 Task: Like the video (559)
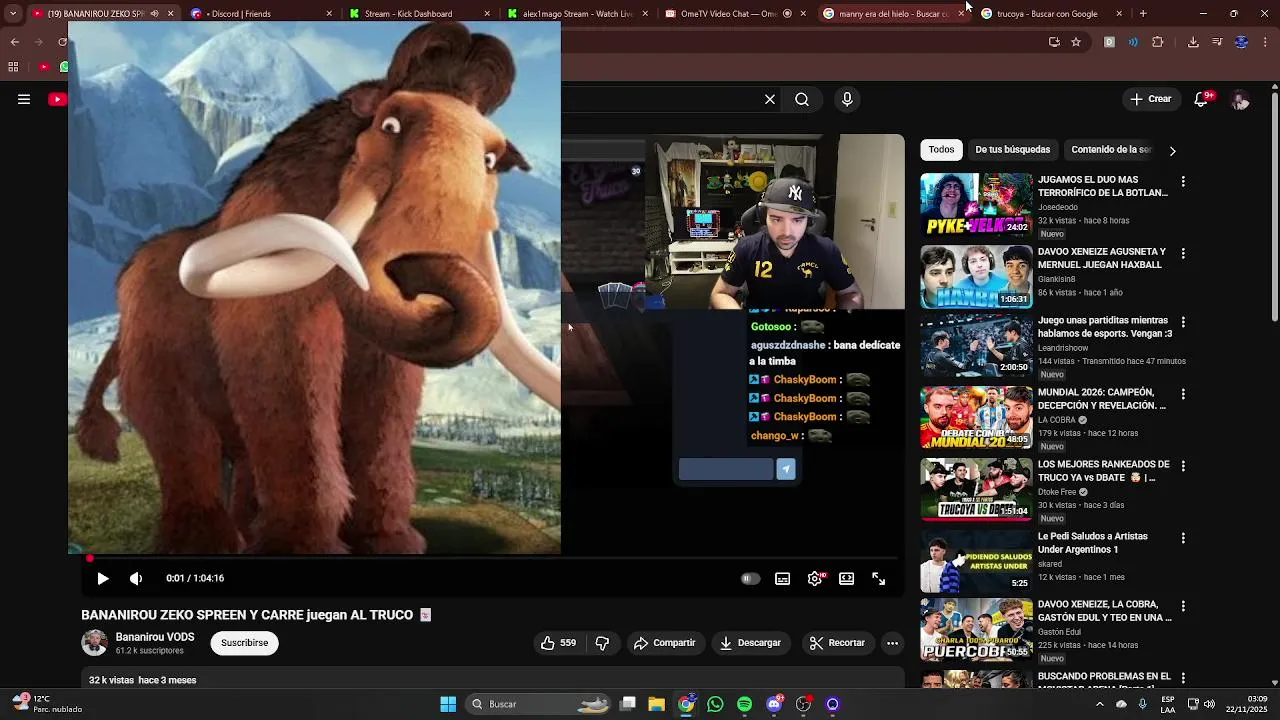tap(558, 643)
